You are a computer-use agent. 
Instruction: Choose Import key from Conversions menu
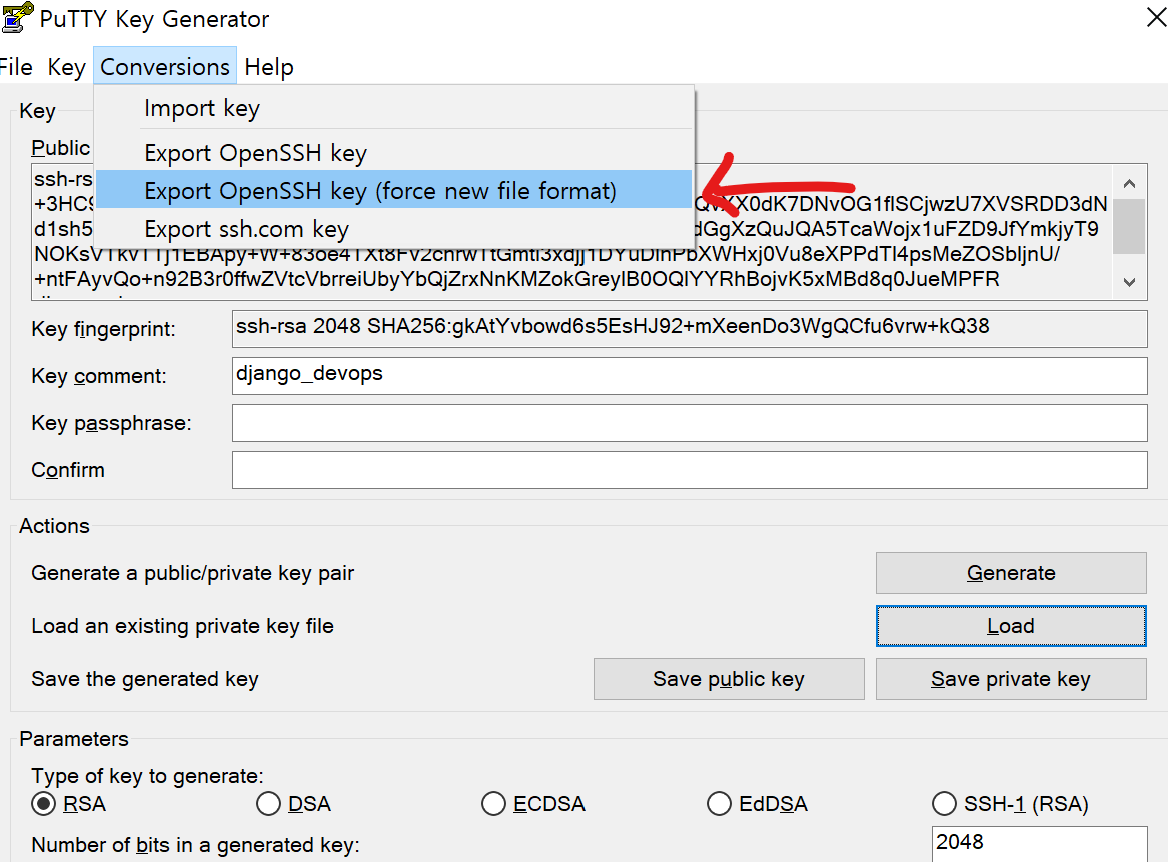394,108
